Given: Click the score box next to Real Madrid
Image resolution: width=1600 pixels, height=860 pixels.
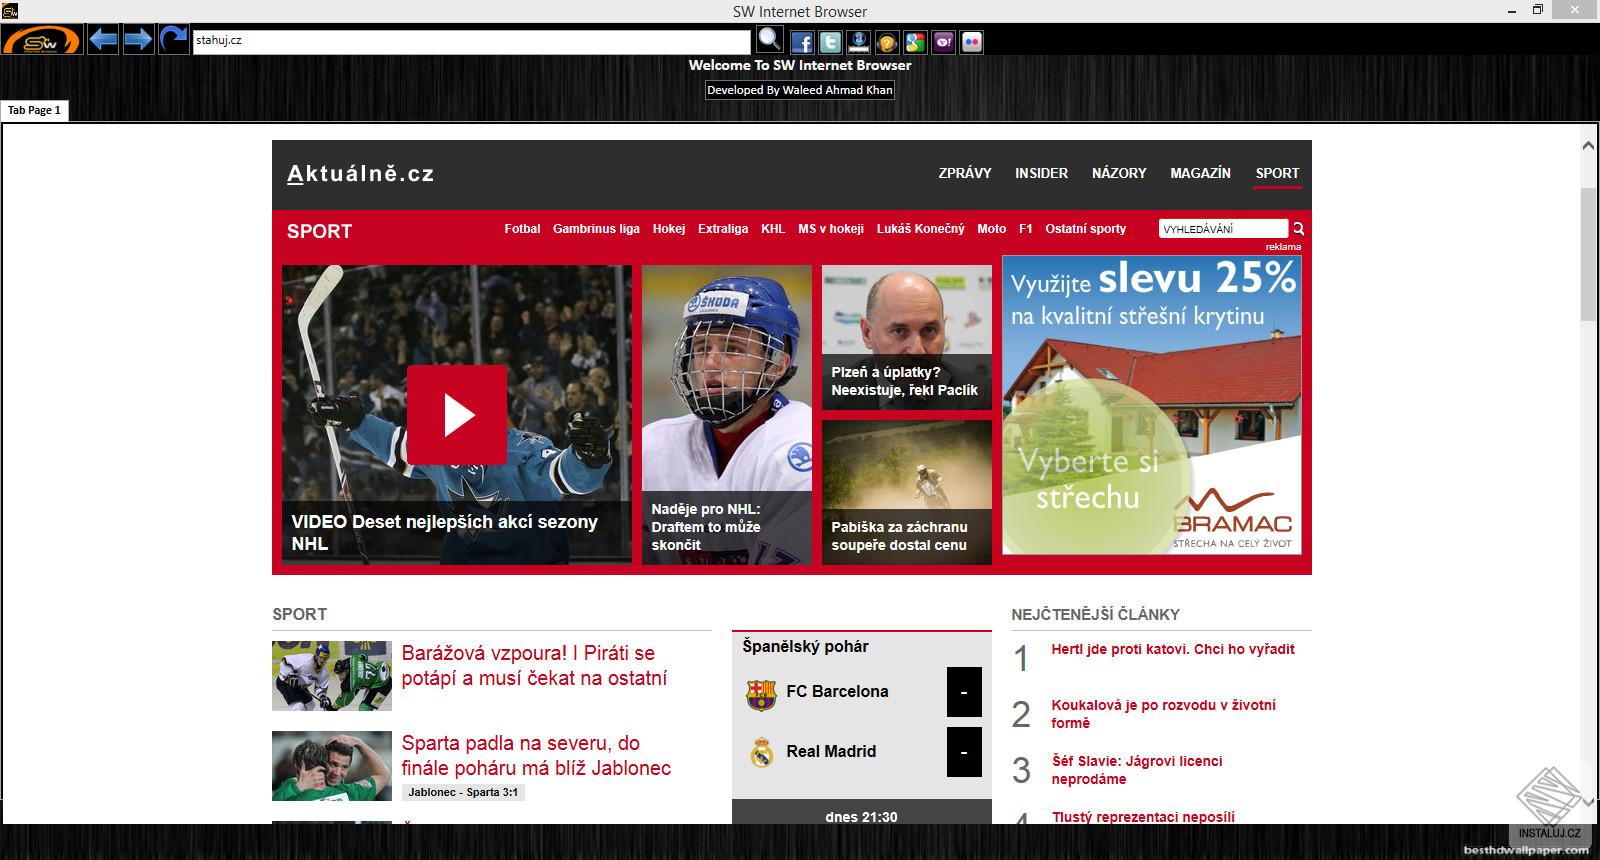Looking at the screenshot, I should 964,752.
